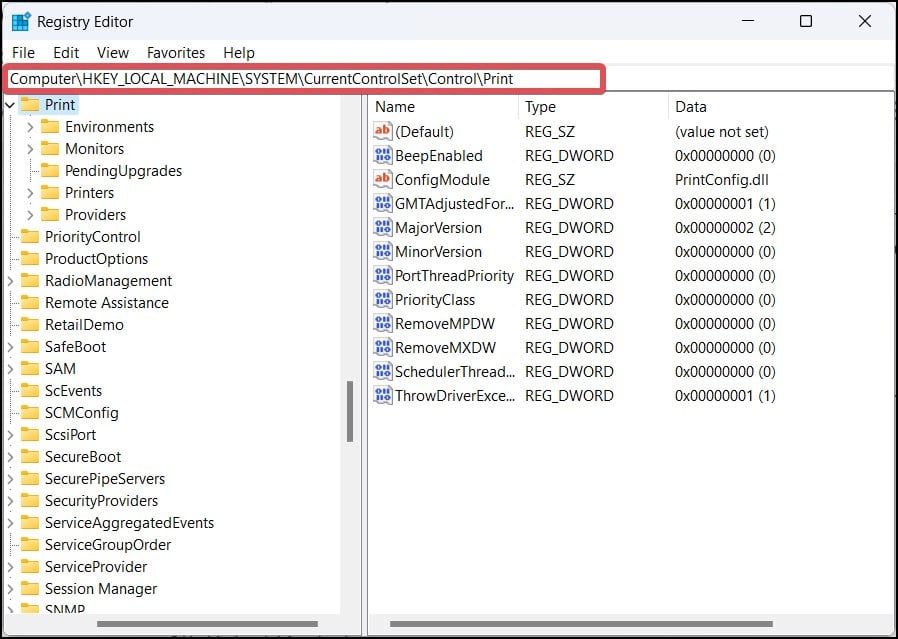Click the PortThreadPriority DWORD icon

point(383,275)
